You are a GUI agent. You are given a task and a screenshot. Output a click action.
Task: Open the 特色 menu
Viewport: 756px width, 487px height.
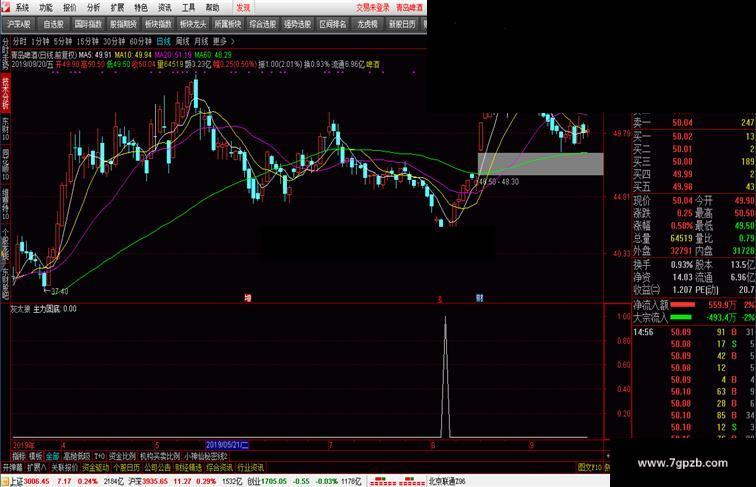coord(141,7)
